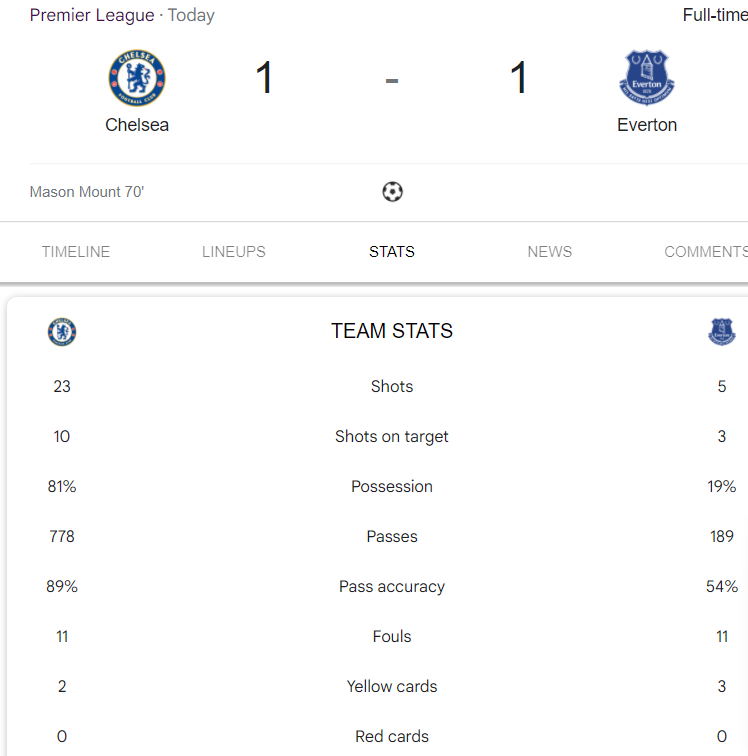Viewport: 748px width, 756px height.
Task: Click the Full-time match status label
Action: pyautogui.click(x=714, y=15)
